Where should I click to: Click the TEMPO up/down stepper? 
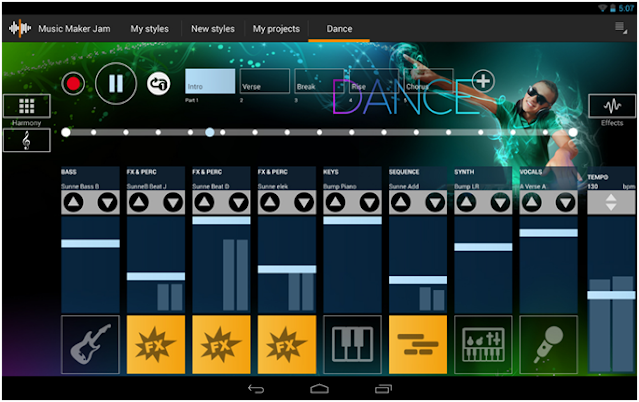click(611, 202)
